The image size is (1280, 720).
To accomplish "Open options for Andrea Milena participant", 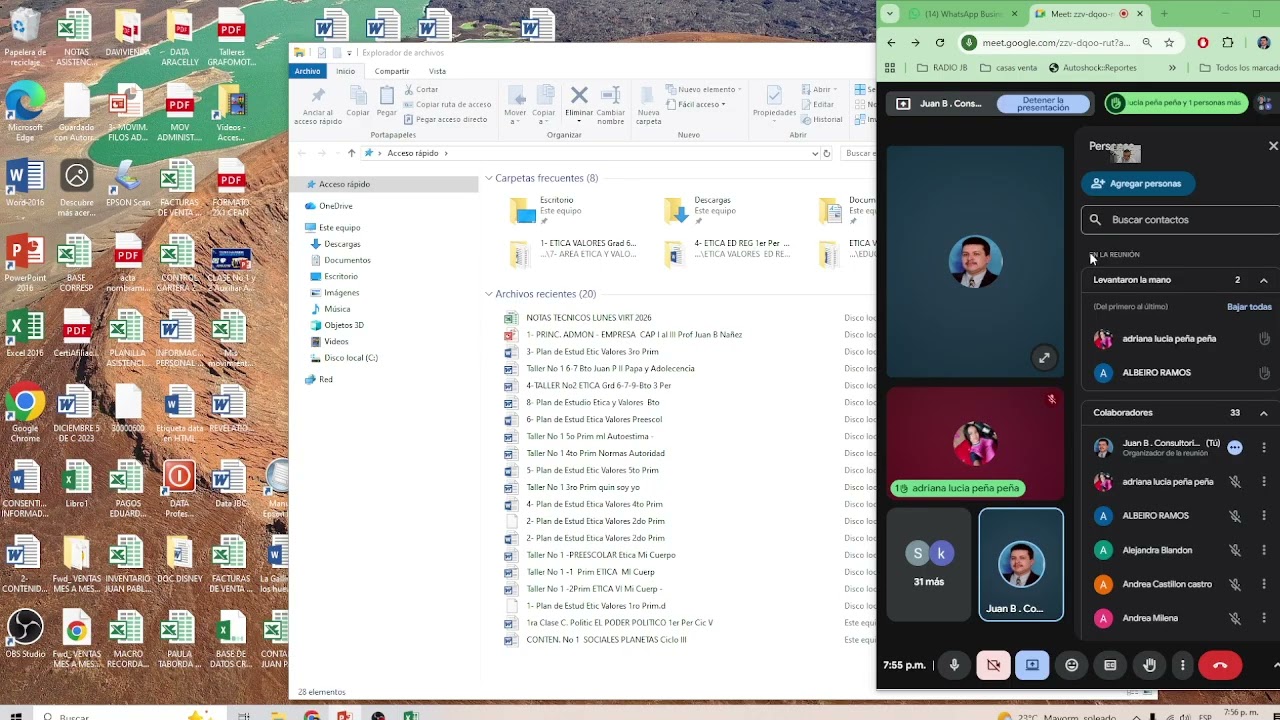I will (x=1264, y=618).
